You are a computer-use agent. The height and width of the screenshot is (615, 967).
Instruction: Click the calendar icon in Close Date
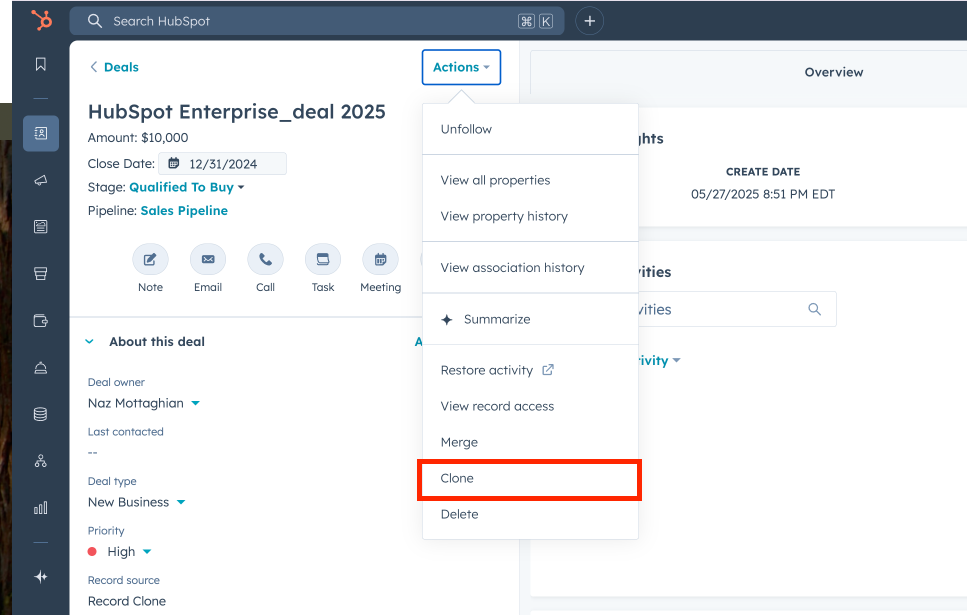(x=174, y=163)
